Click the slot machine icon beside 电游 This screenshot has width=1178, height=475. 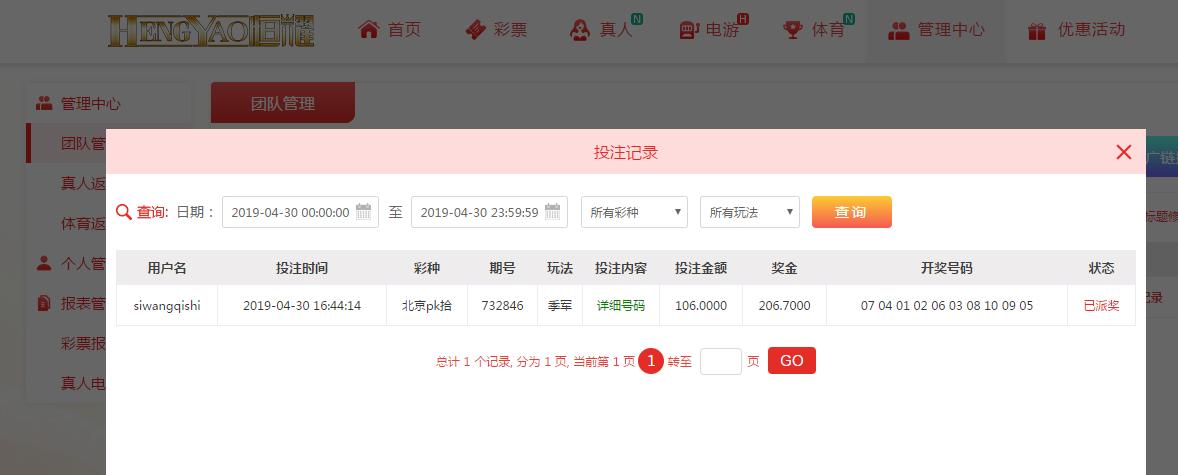(689, 30)
